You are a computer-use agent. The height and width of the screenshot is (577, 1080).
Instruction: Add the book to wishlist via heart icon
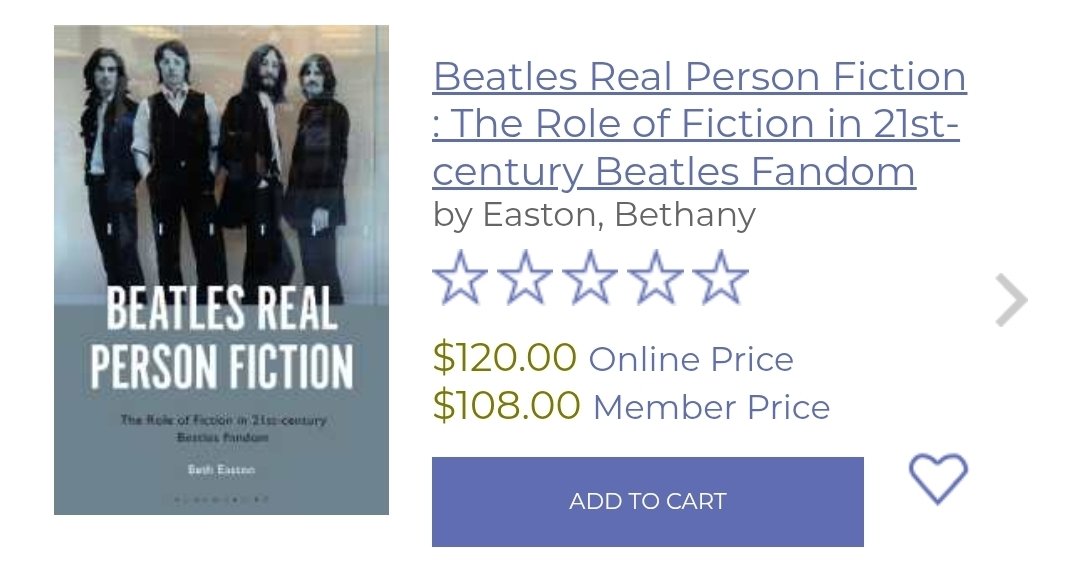pos(938,478)
